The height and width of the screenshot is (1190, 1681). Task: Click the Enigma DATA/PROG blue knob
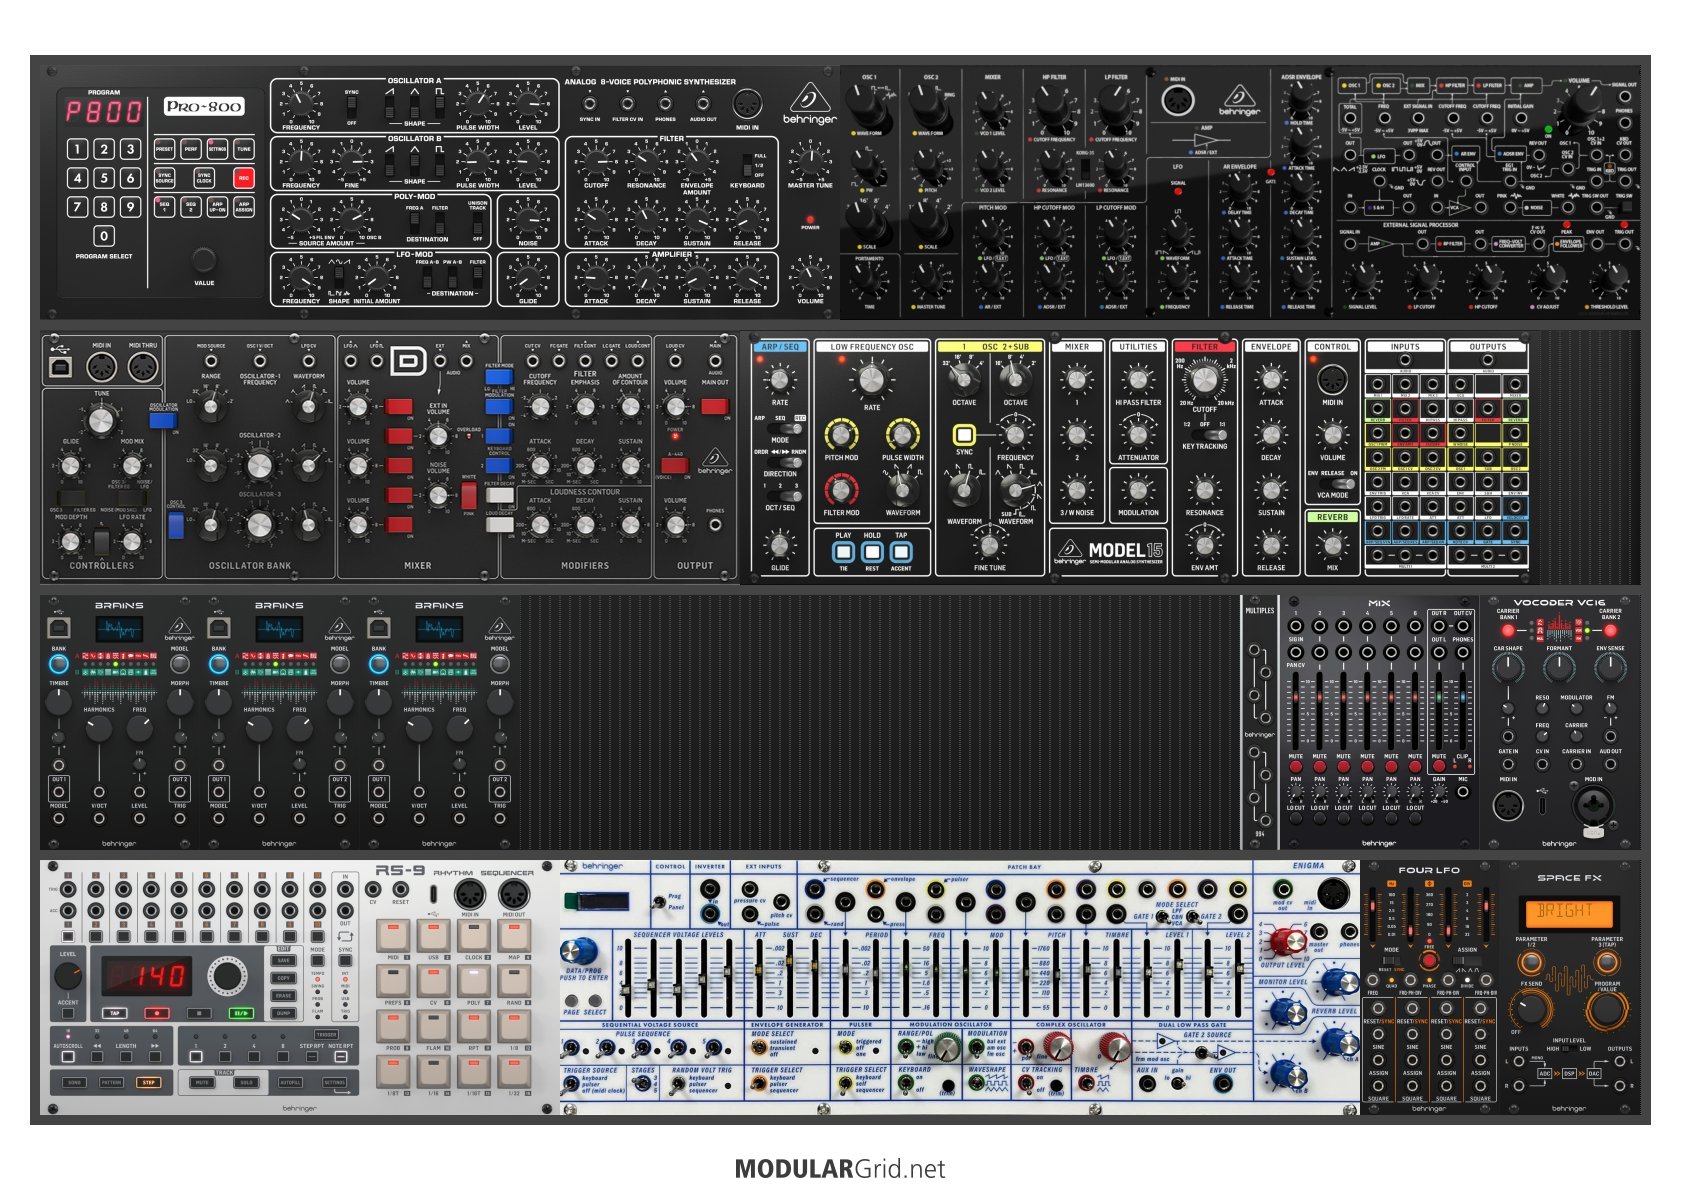tap(579, 951)
